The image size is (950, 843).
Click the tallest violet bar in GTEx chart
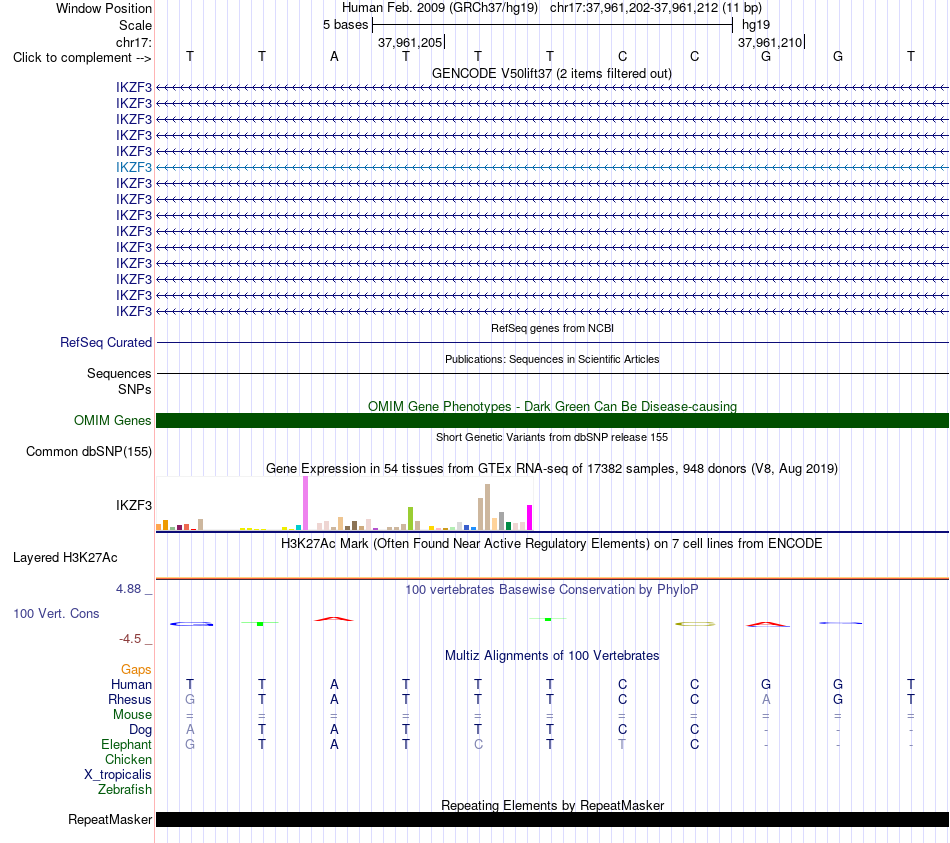[305, 503]
